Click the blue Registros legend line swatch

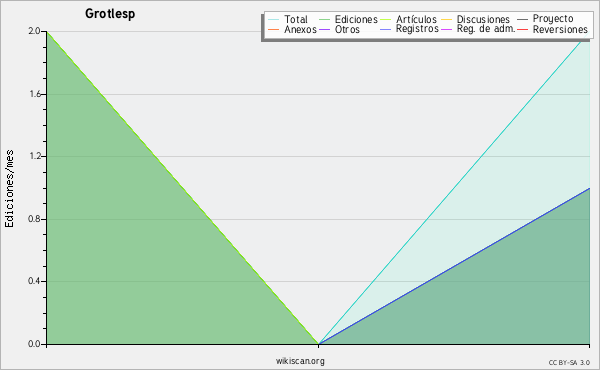pyautogui.click(x=385, y=29)
